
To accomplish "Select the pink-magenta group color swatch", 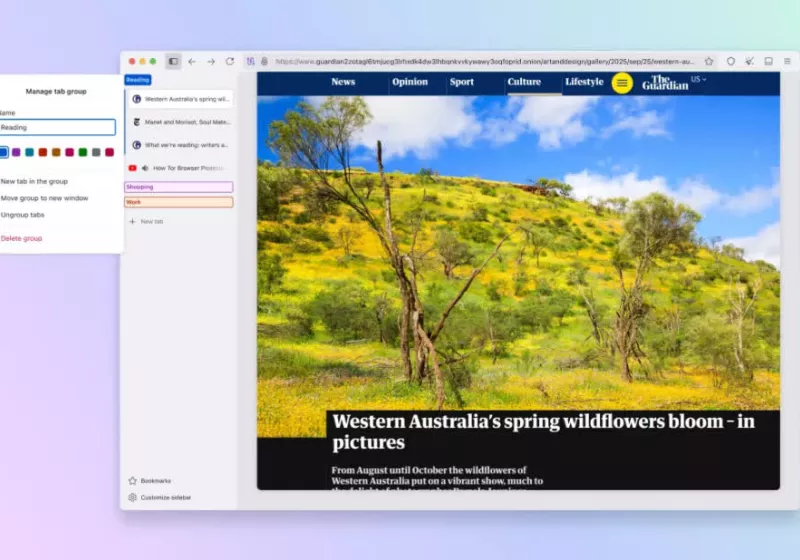I will [69, 152].
